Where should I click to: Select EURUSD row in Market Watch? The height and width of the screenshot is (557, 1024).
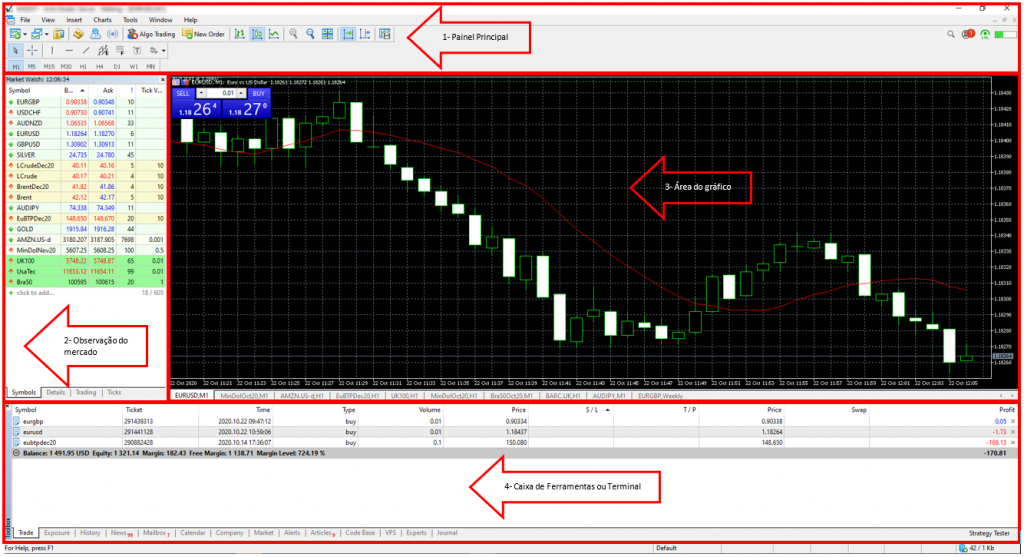pyautogui.click(x=86, y=134)
